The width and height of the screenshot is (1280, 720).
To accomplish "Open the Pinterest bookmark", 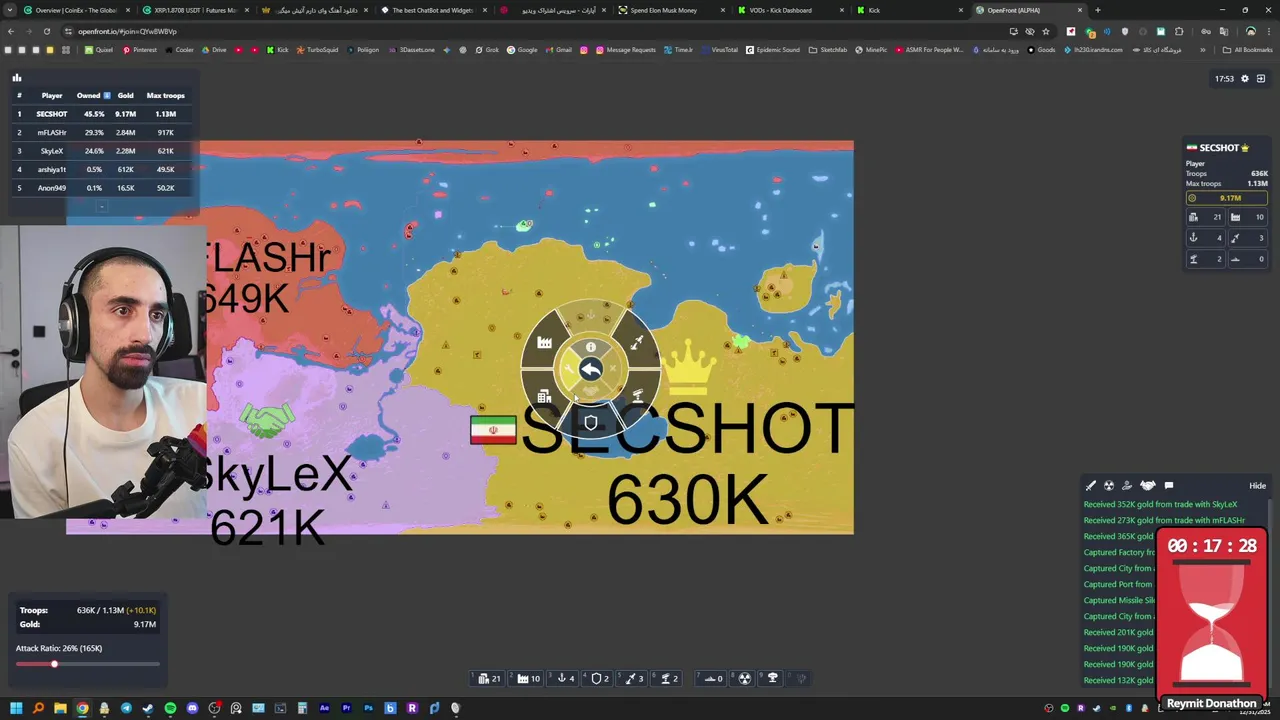I will click(x=140, y=50).
